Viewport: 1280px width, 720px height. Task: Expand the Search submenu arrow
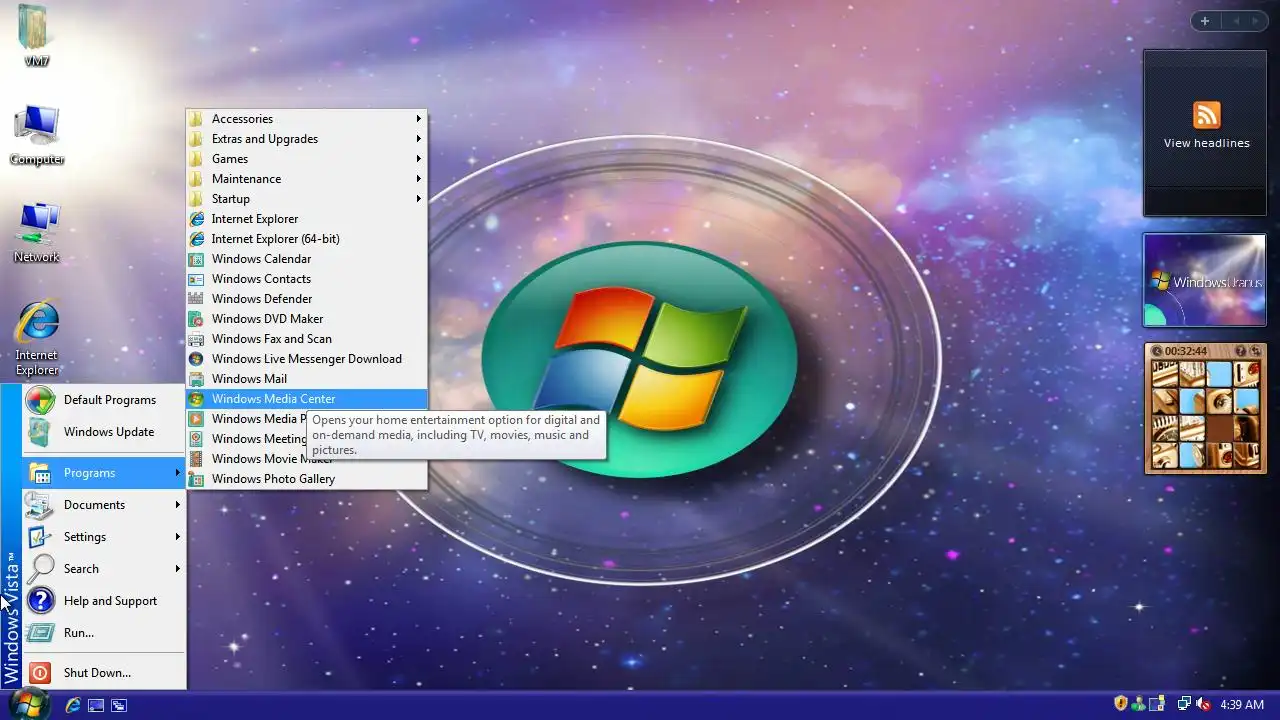click(178, 569)
